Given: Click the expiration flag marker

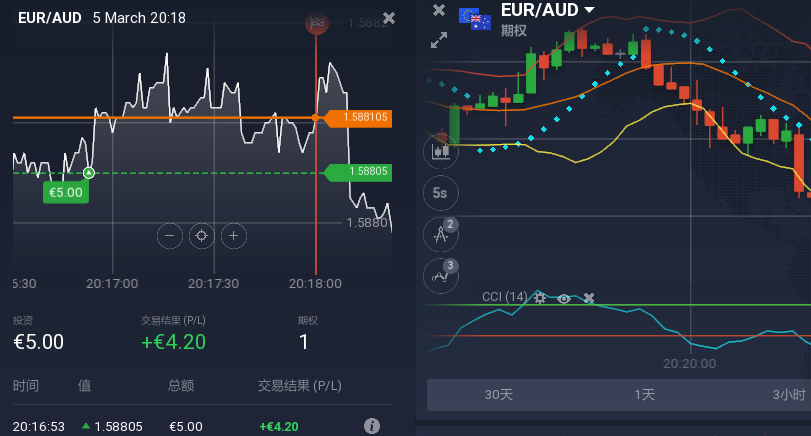Looking at the screenshot, I should [317, 23].
